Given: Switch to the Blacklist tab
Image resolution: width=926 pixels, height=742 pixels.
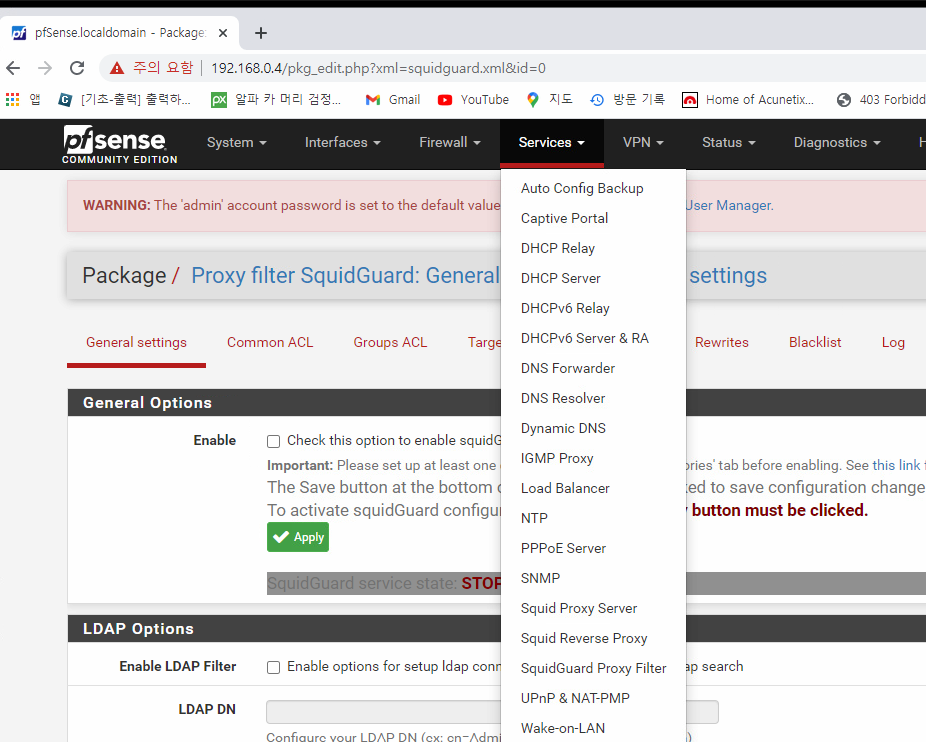Looking at the screenshot, I should click(815, 343).
